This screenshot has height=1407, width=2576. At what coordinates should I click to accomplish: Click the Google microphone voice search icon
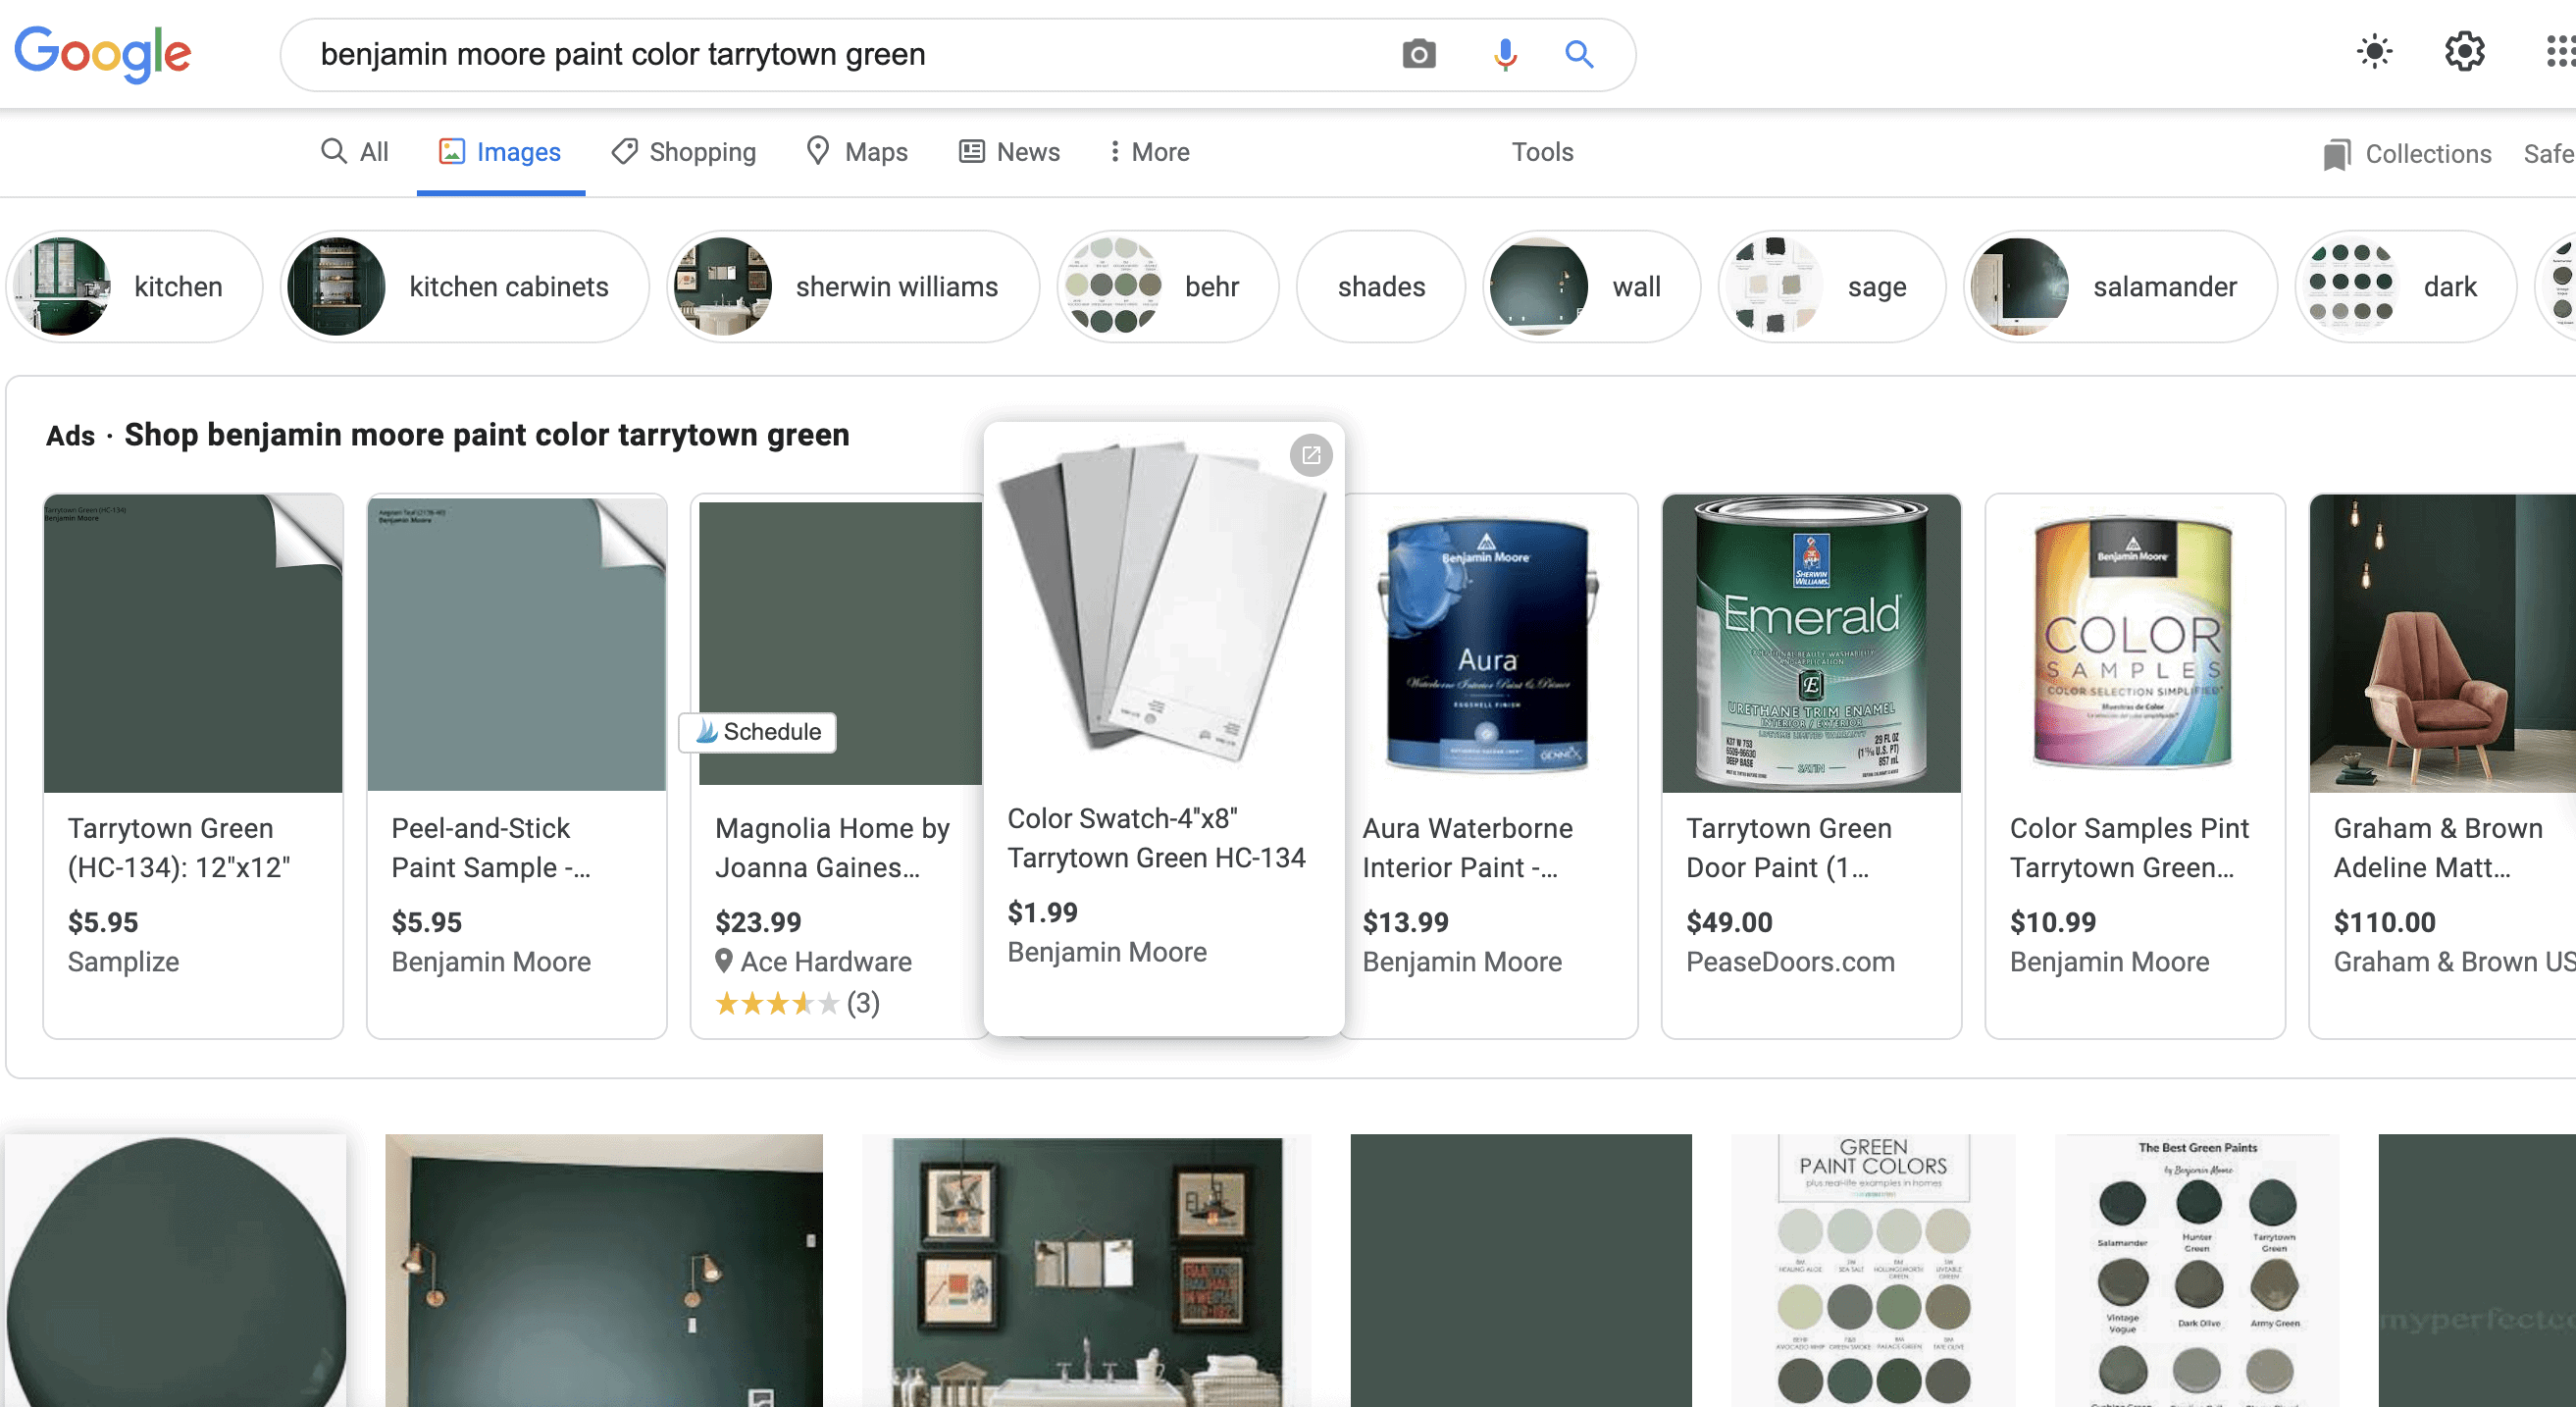[1502, 54]
